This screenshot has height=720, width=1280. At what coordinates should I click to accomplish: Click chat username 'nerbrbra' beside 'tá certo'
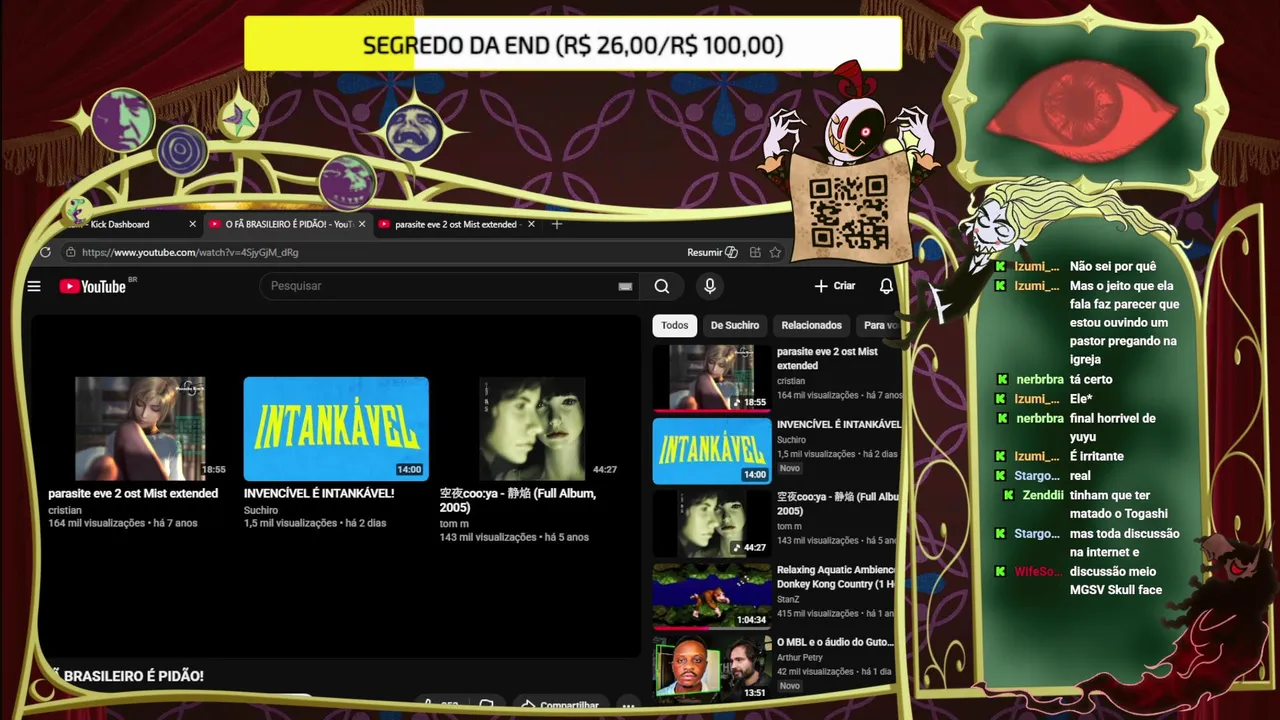click(1040, 379)
